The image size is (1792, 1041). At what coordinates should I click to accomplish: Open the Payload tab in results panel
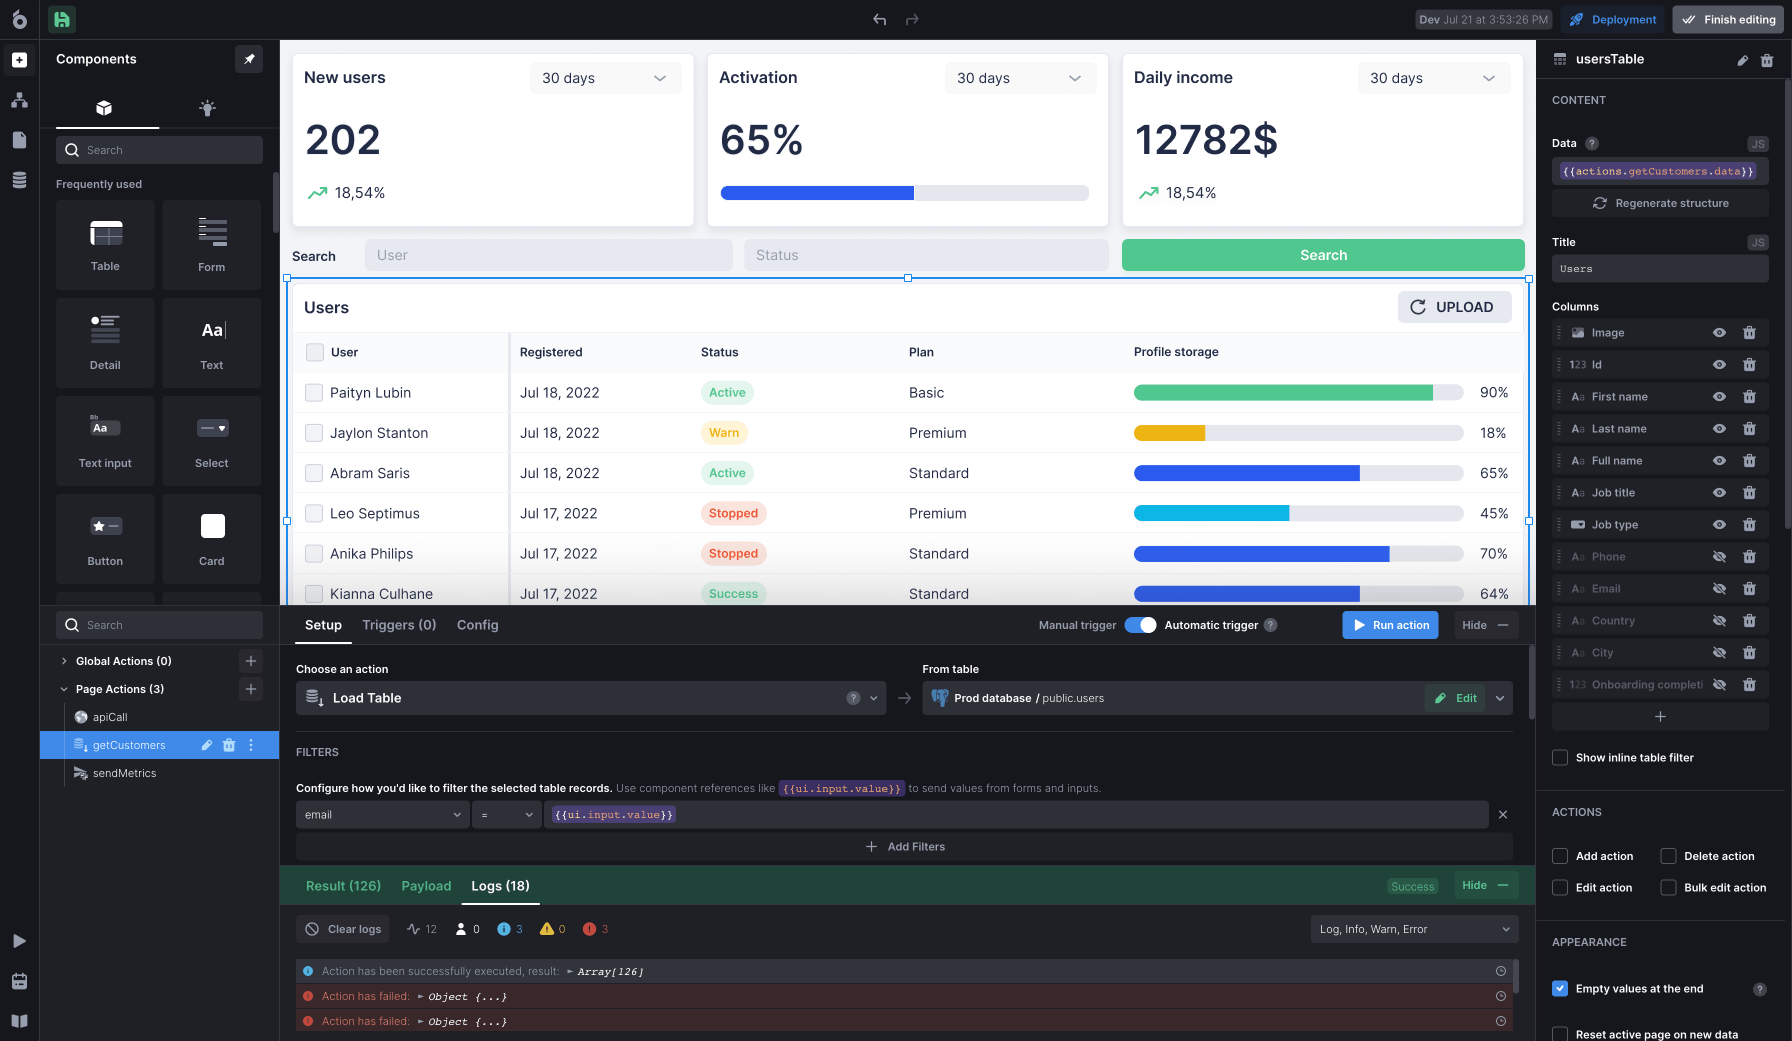pos(425,886)
